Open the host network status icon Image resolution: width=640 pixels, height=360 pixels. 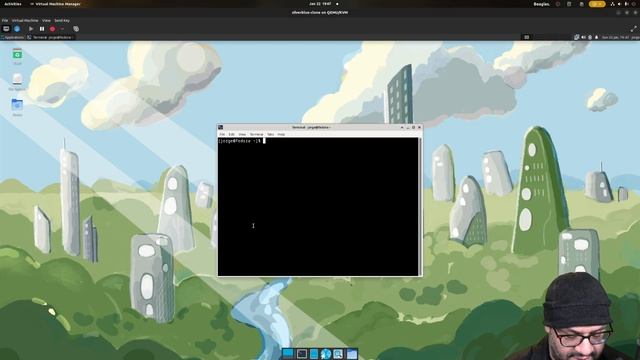[613, 4]
